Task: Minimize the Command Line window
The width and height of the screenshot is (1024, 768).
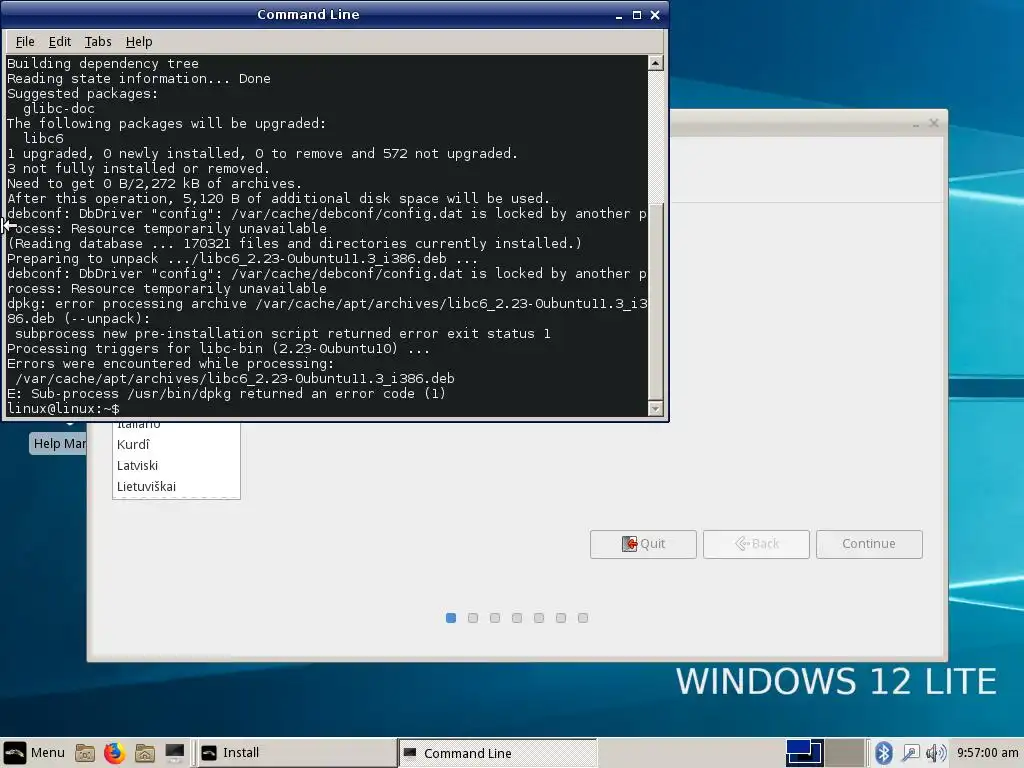Action: coord(618,15)
